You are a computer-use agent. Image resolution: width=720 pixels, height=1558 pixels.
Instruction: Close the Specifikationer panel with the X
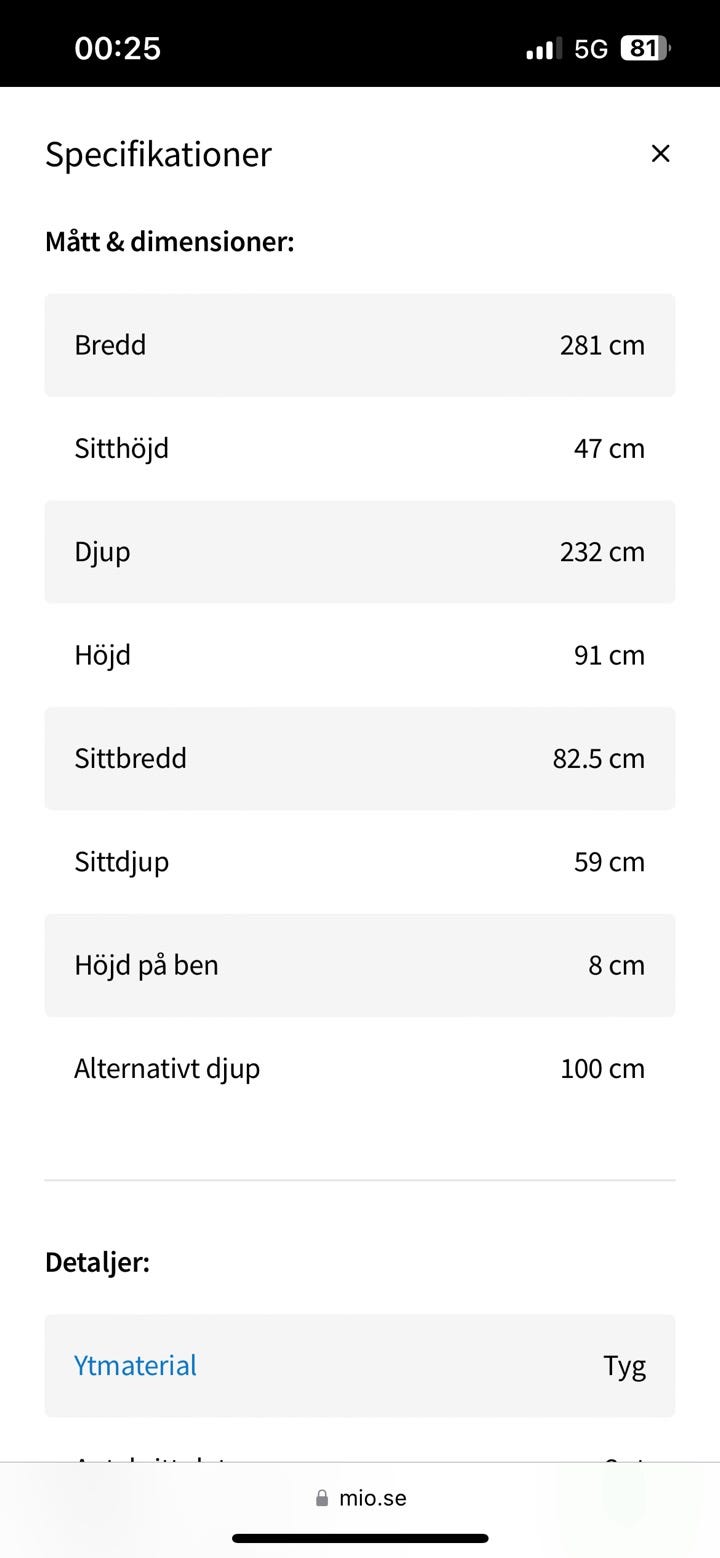660,153
